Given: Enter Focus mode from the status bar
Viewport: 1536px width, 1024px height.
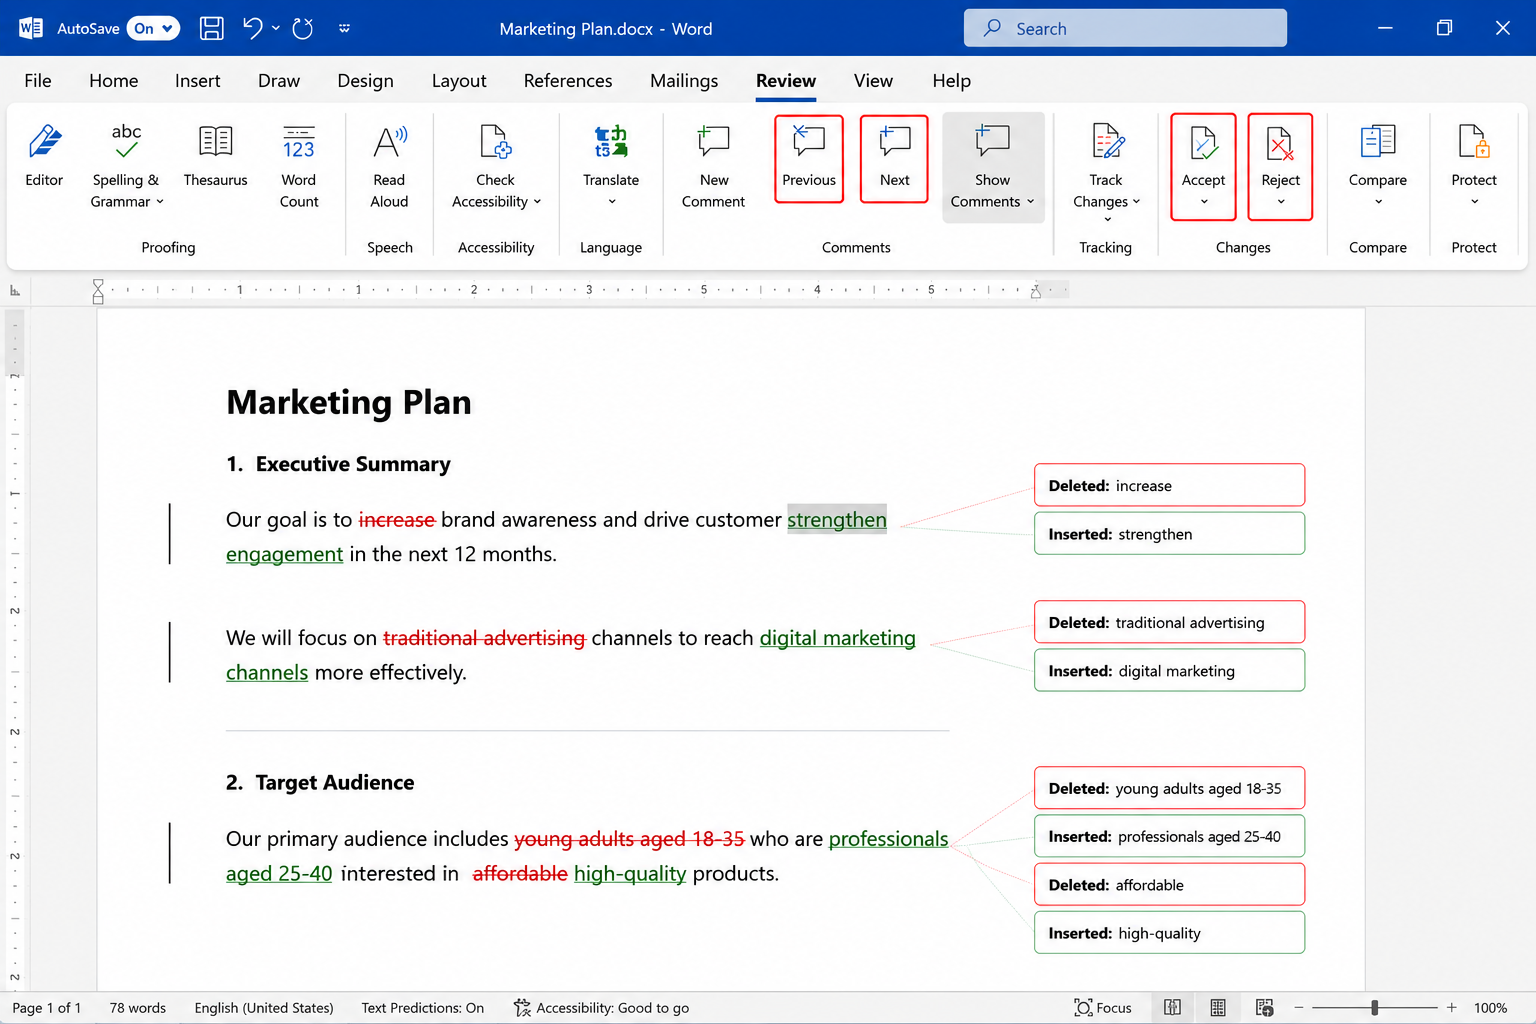Looking at the screenshot, I should [1103, 1008].
